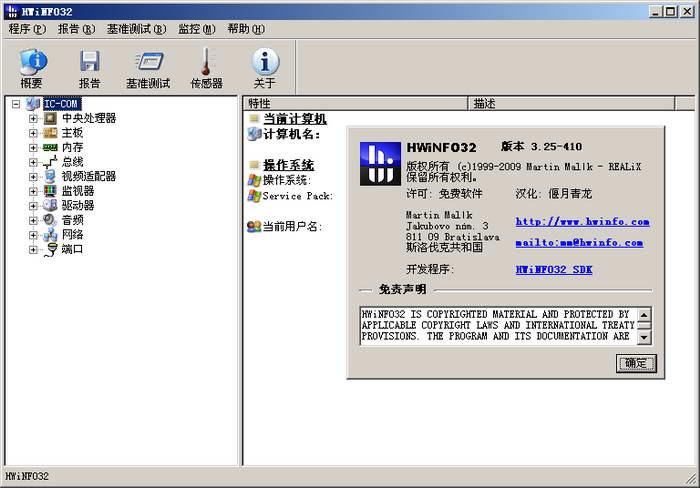This screenshot has height=488, width=700.
Task: Expand the 中央处理器 tree node
Action: coord(33,119)
